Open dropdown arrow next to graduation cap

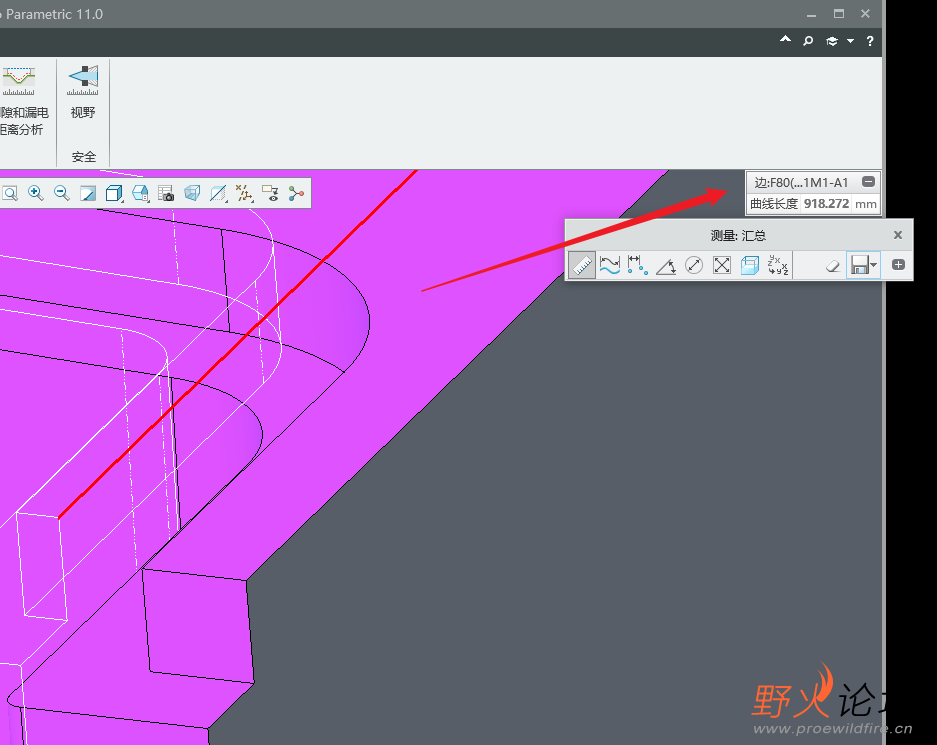point(850,41)
